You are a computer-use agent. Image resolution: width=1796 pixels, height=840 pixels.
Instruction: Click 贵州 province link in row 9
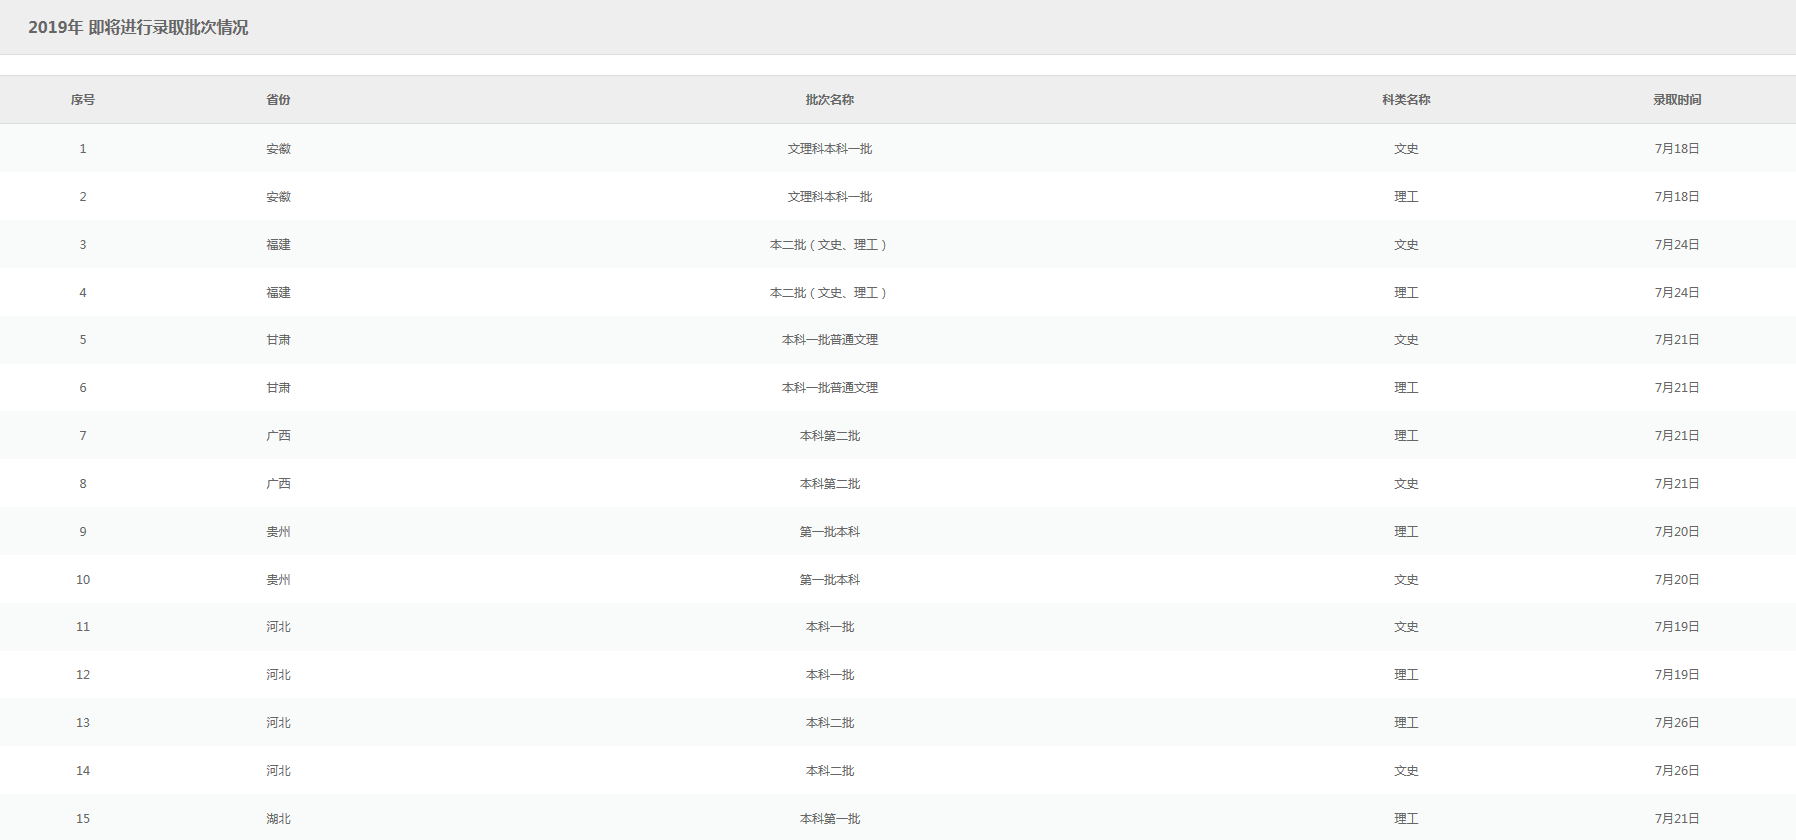coord(278,532)
